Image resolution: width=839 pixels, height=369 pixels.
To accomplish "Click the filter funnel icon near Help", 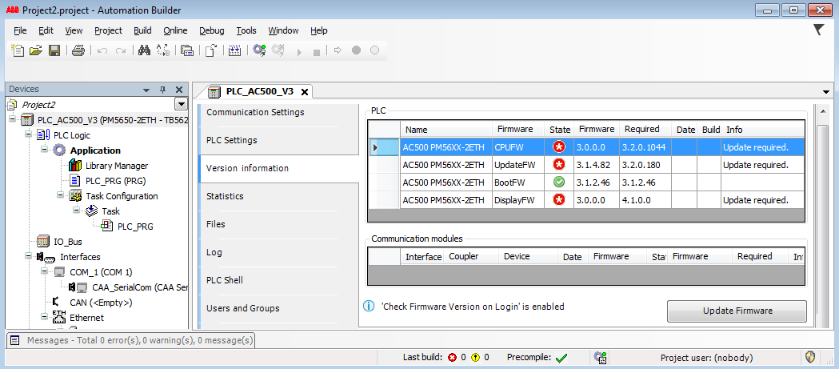I will click(x=818, y=30).
